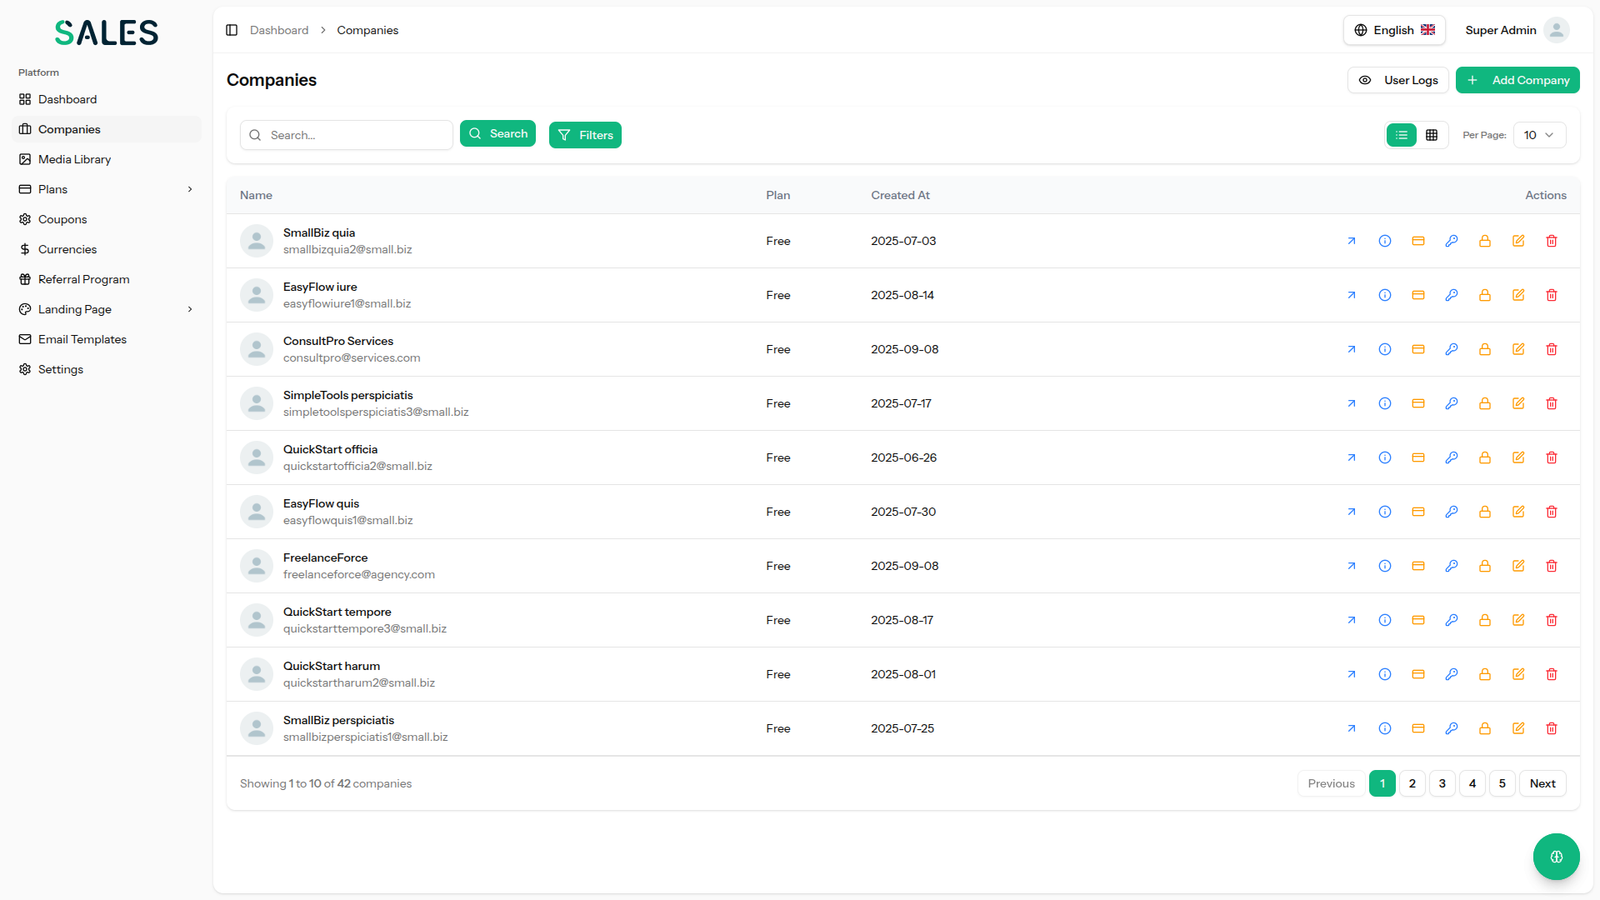Switch to list view

click(1401, 135)
